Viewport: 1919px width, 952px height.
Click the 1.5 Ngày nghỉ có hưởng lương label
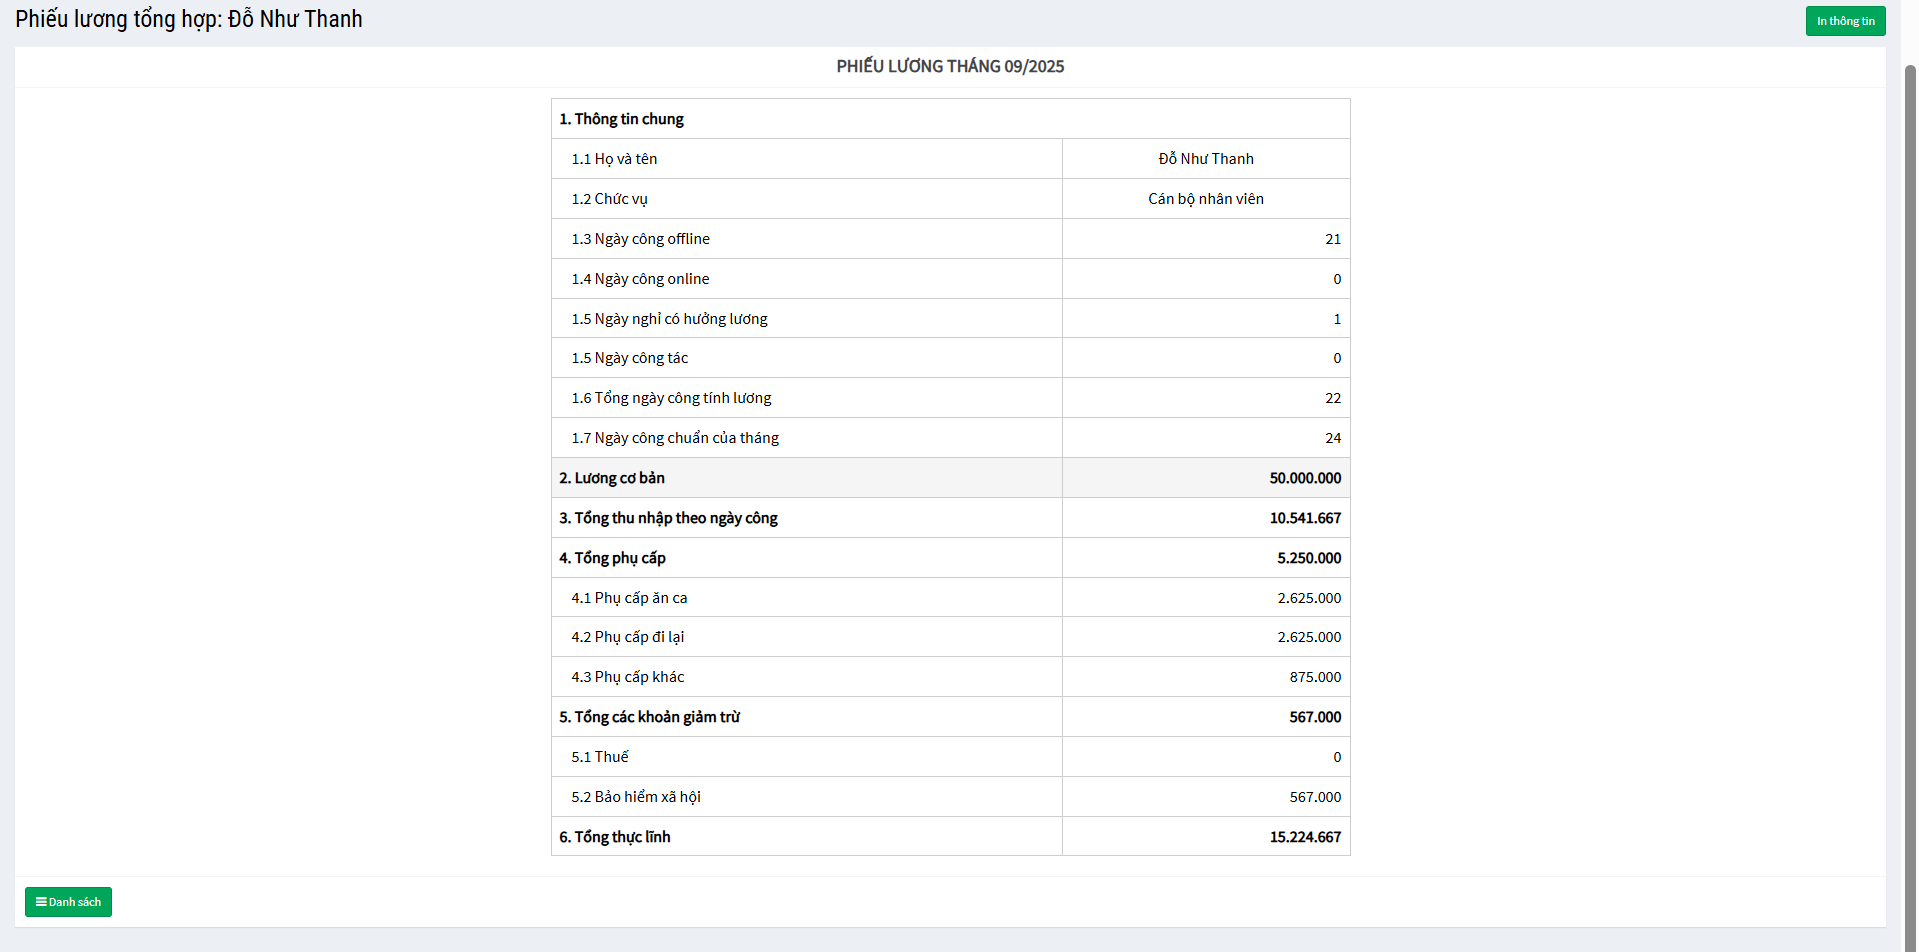point(669,319)
